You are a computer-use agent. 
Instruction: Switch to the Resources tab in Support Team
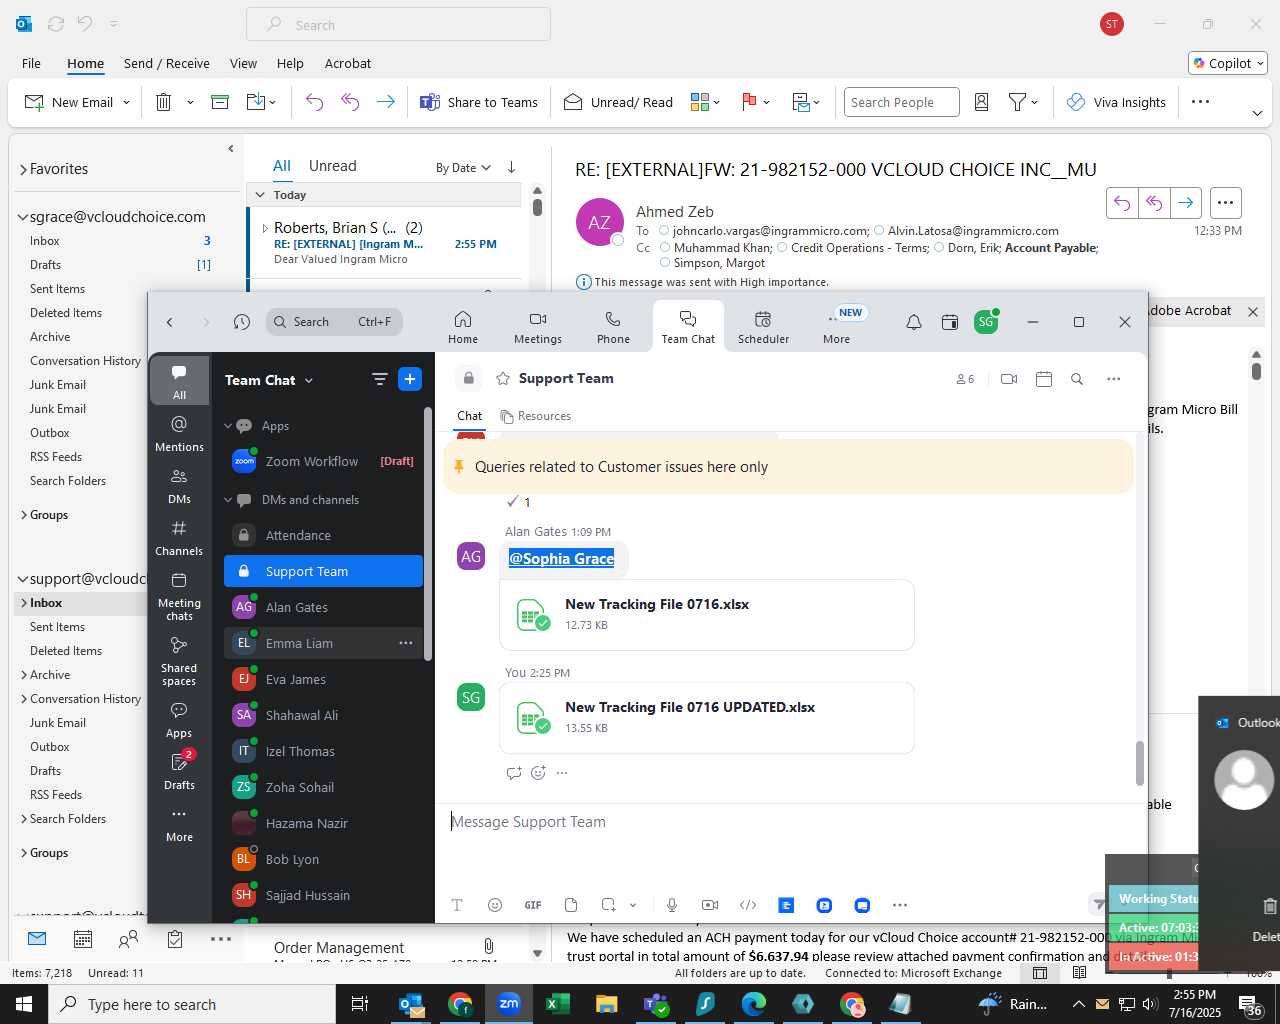coord(536,416)
